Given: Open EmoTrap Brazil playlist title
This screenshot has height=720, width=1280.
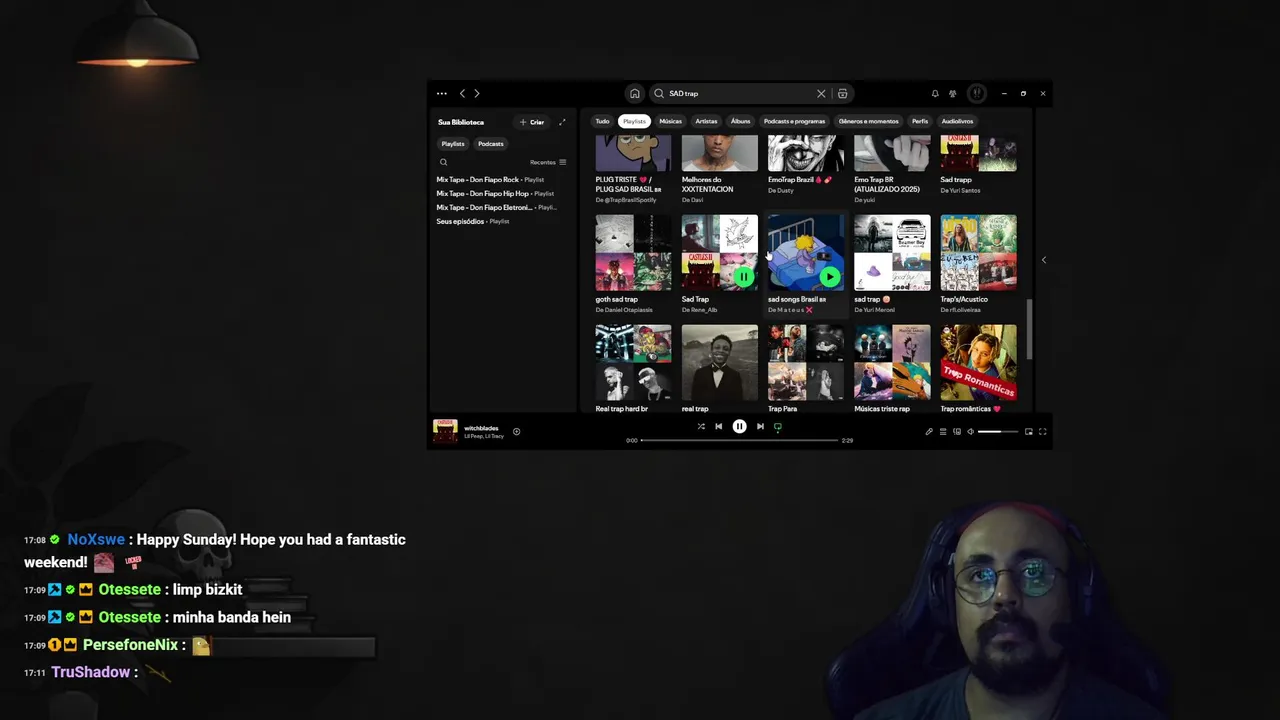Looking at the screenshot, I should tap(800, 180).
